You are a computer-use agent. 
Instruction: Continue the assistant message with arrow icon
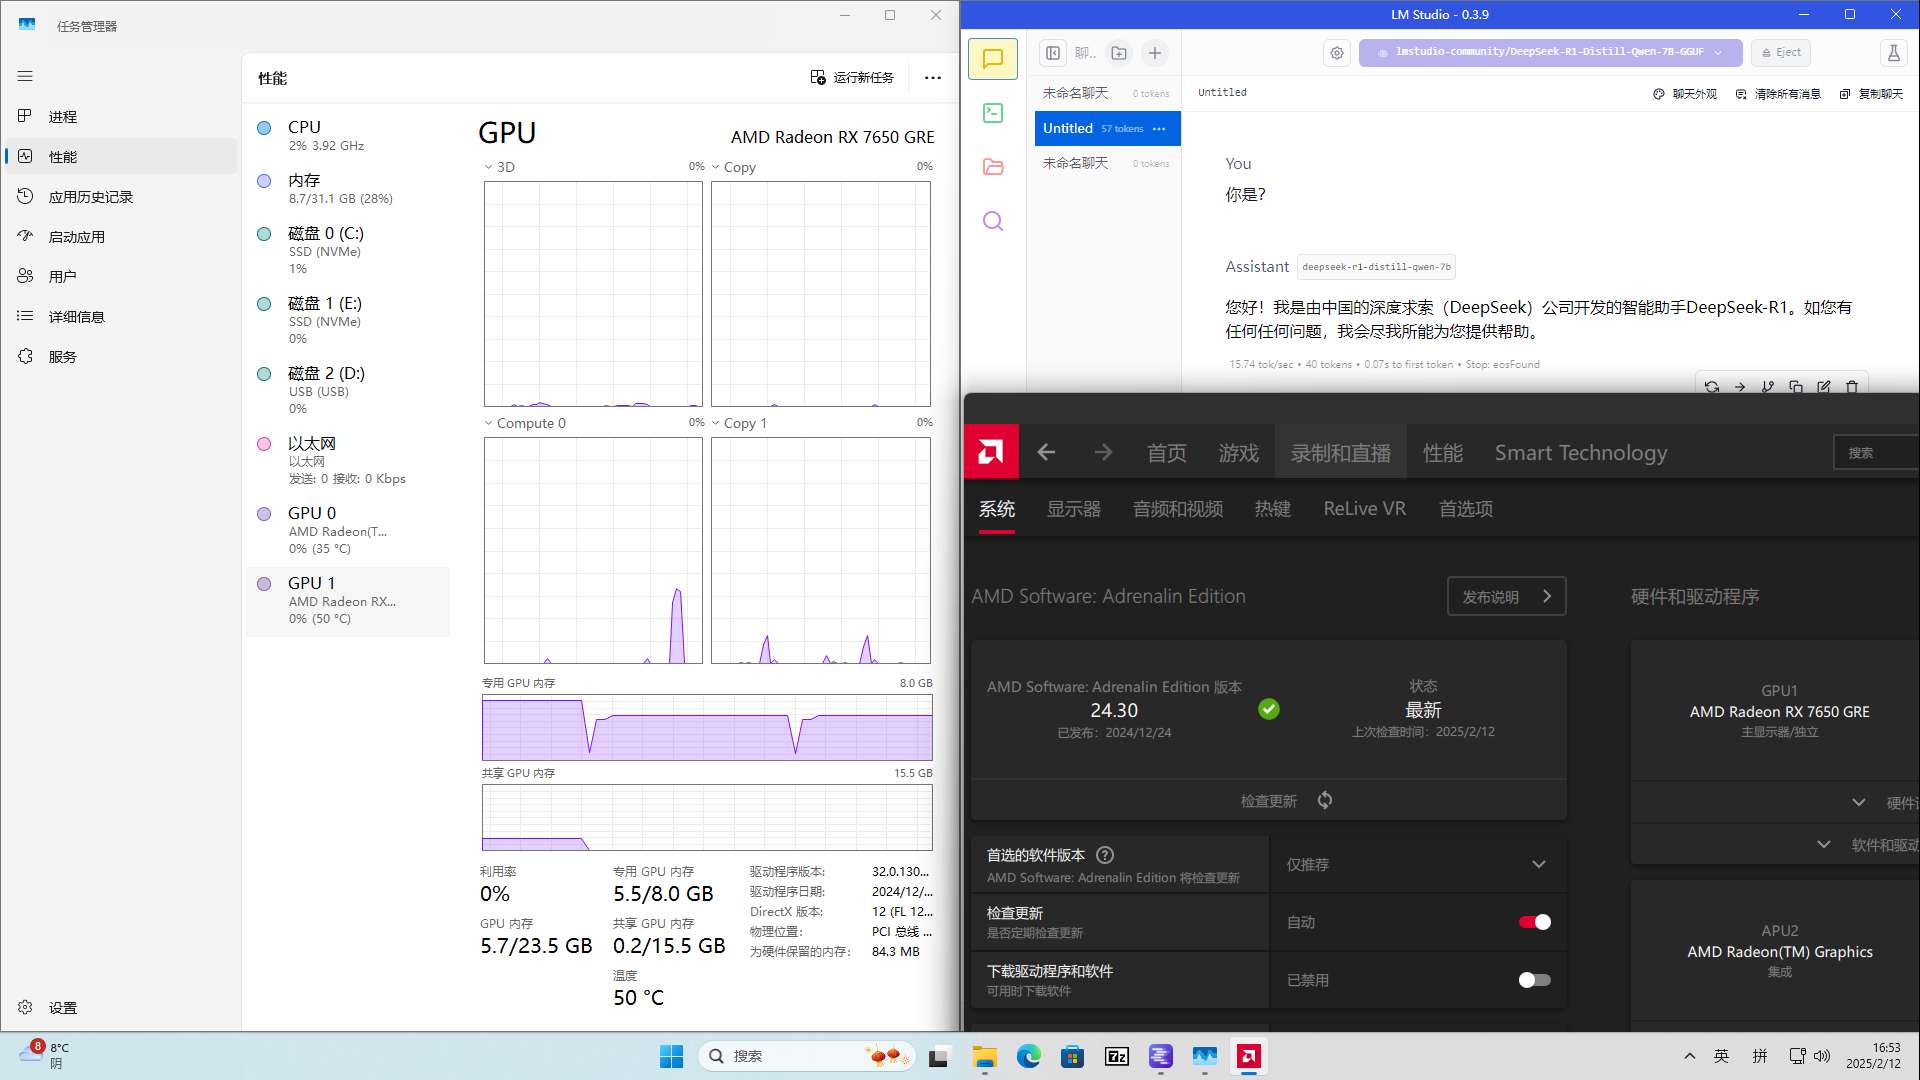[x=1740, y=386]
